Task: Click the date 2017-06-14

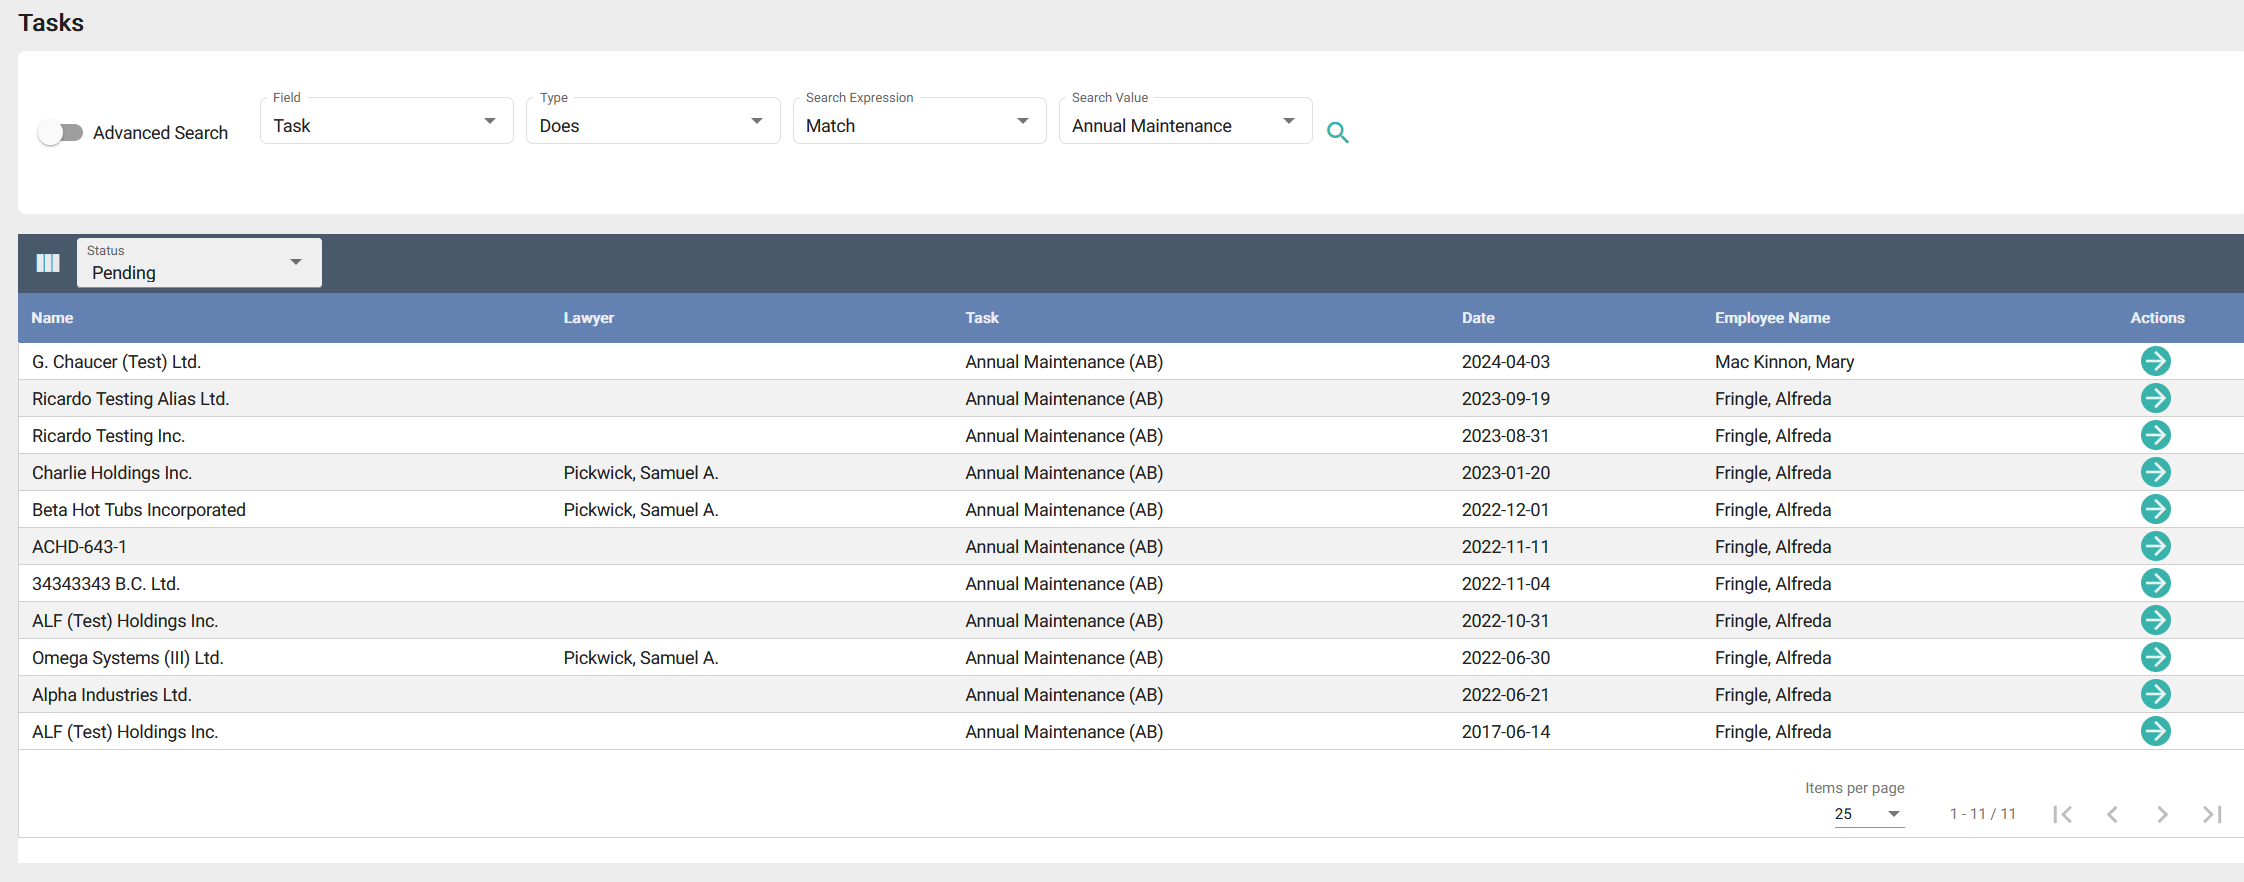Action: tap(1506, 732)
